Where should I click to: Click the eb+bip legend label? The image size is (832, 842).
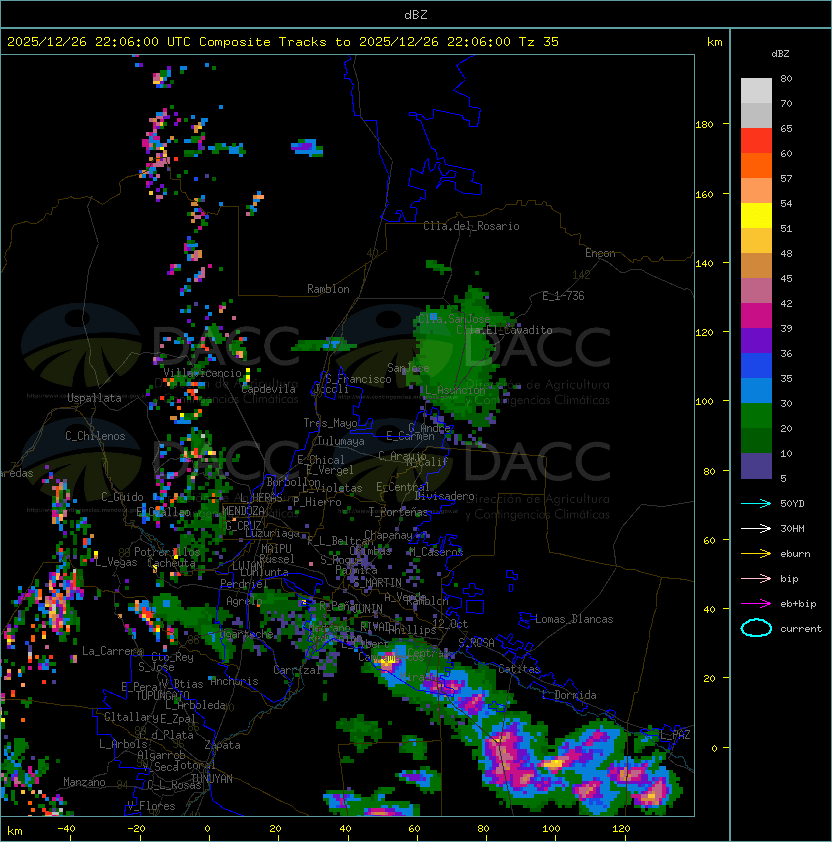pos(798,604)
